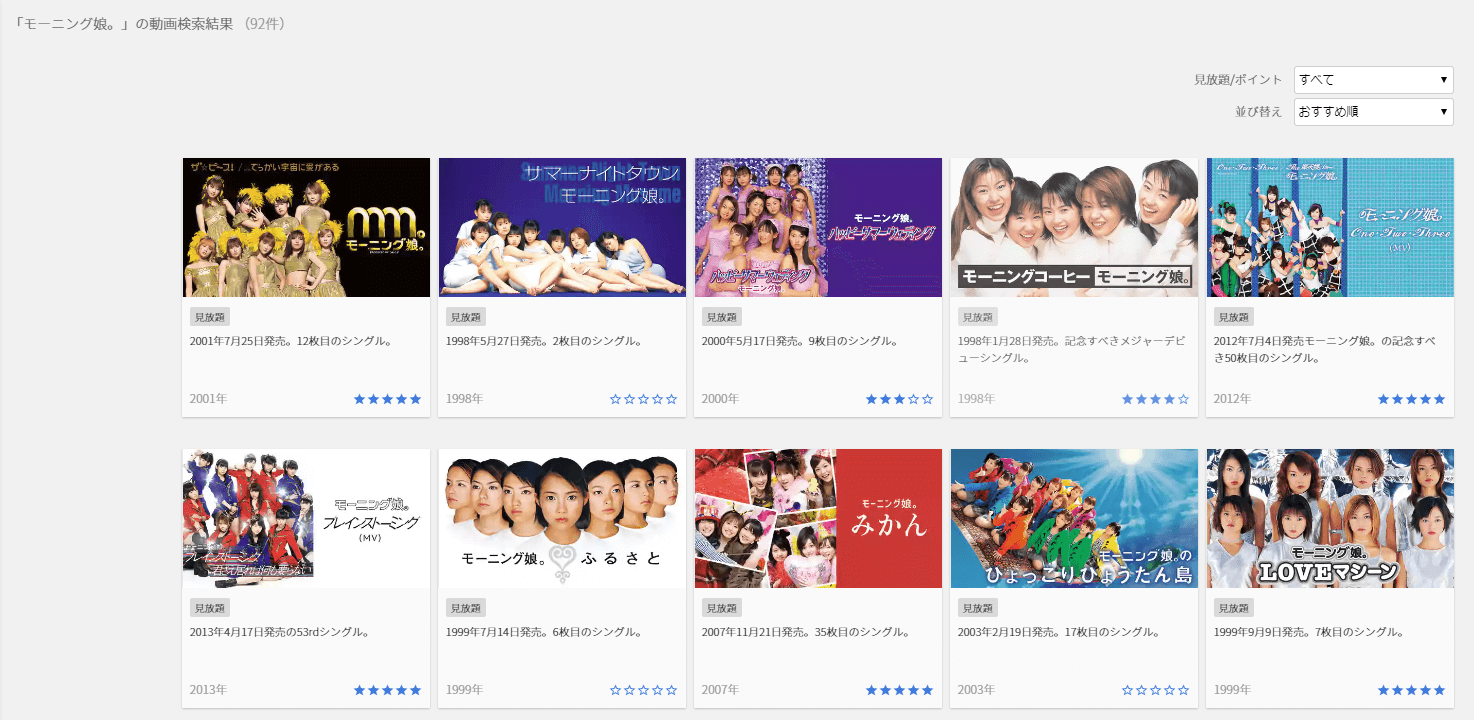This screenshot has width=1474, height=720.
Task: Click 見放題 badge on 35枚目のシングル card
Action: pos(722,608)
